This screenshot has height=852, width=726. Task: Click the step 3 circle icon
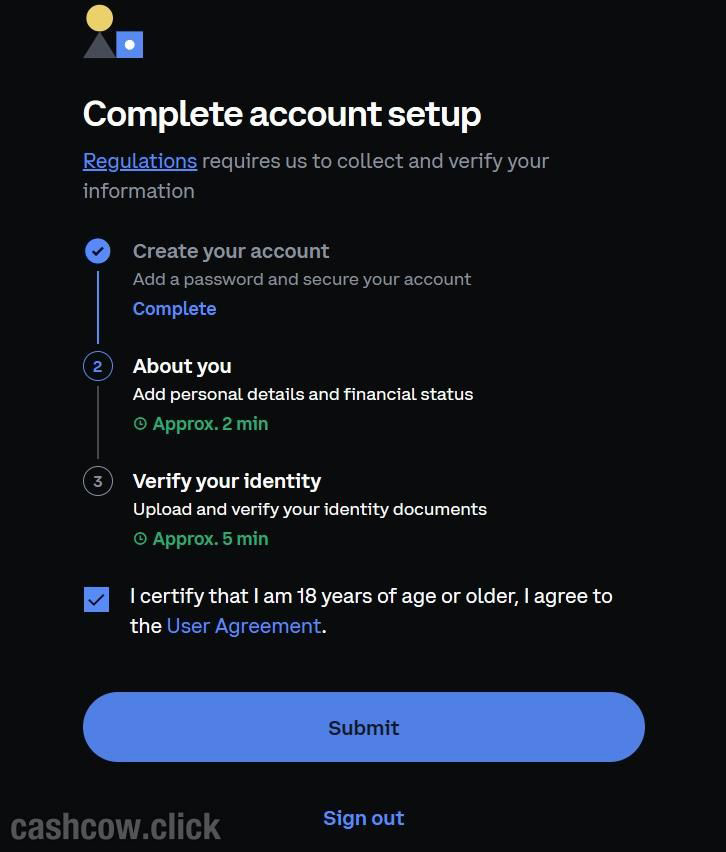tap(97, 481)
